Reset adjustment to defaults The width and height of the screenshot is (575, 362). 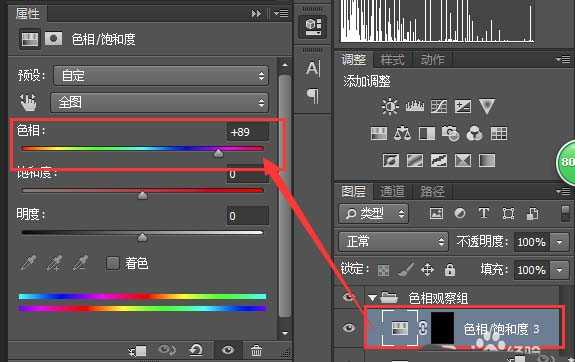coord(196,350)
